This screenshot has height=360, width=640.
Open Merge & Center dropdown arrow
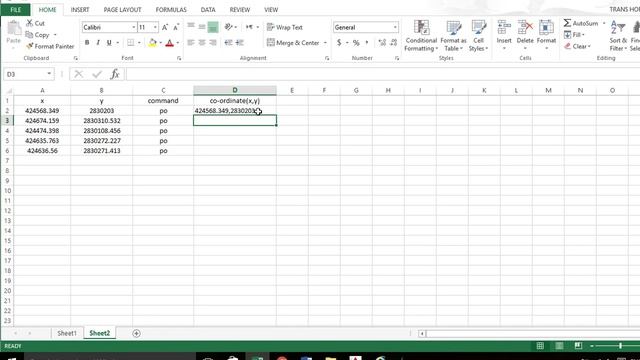tap(325, 42)
